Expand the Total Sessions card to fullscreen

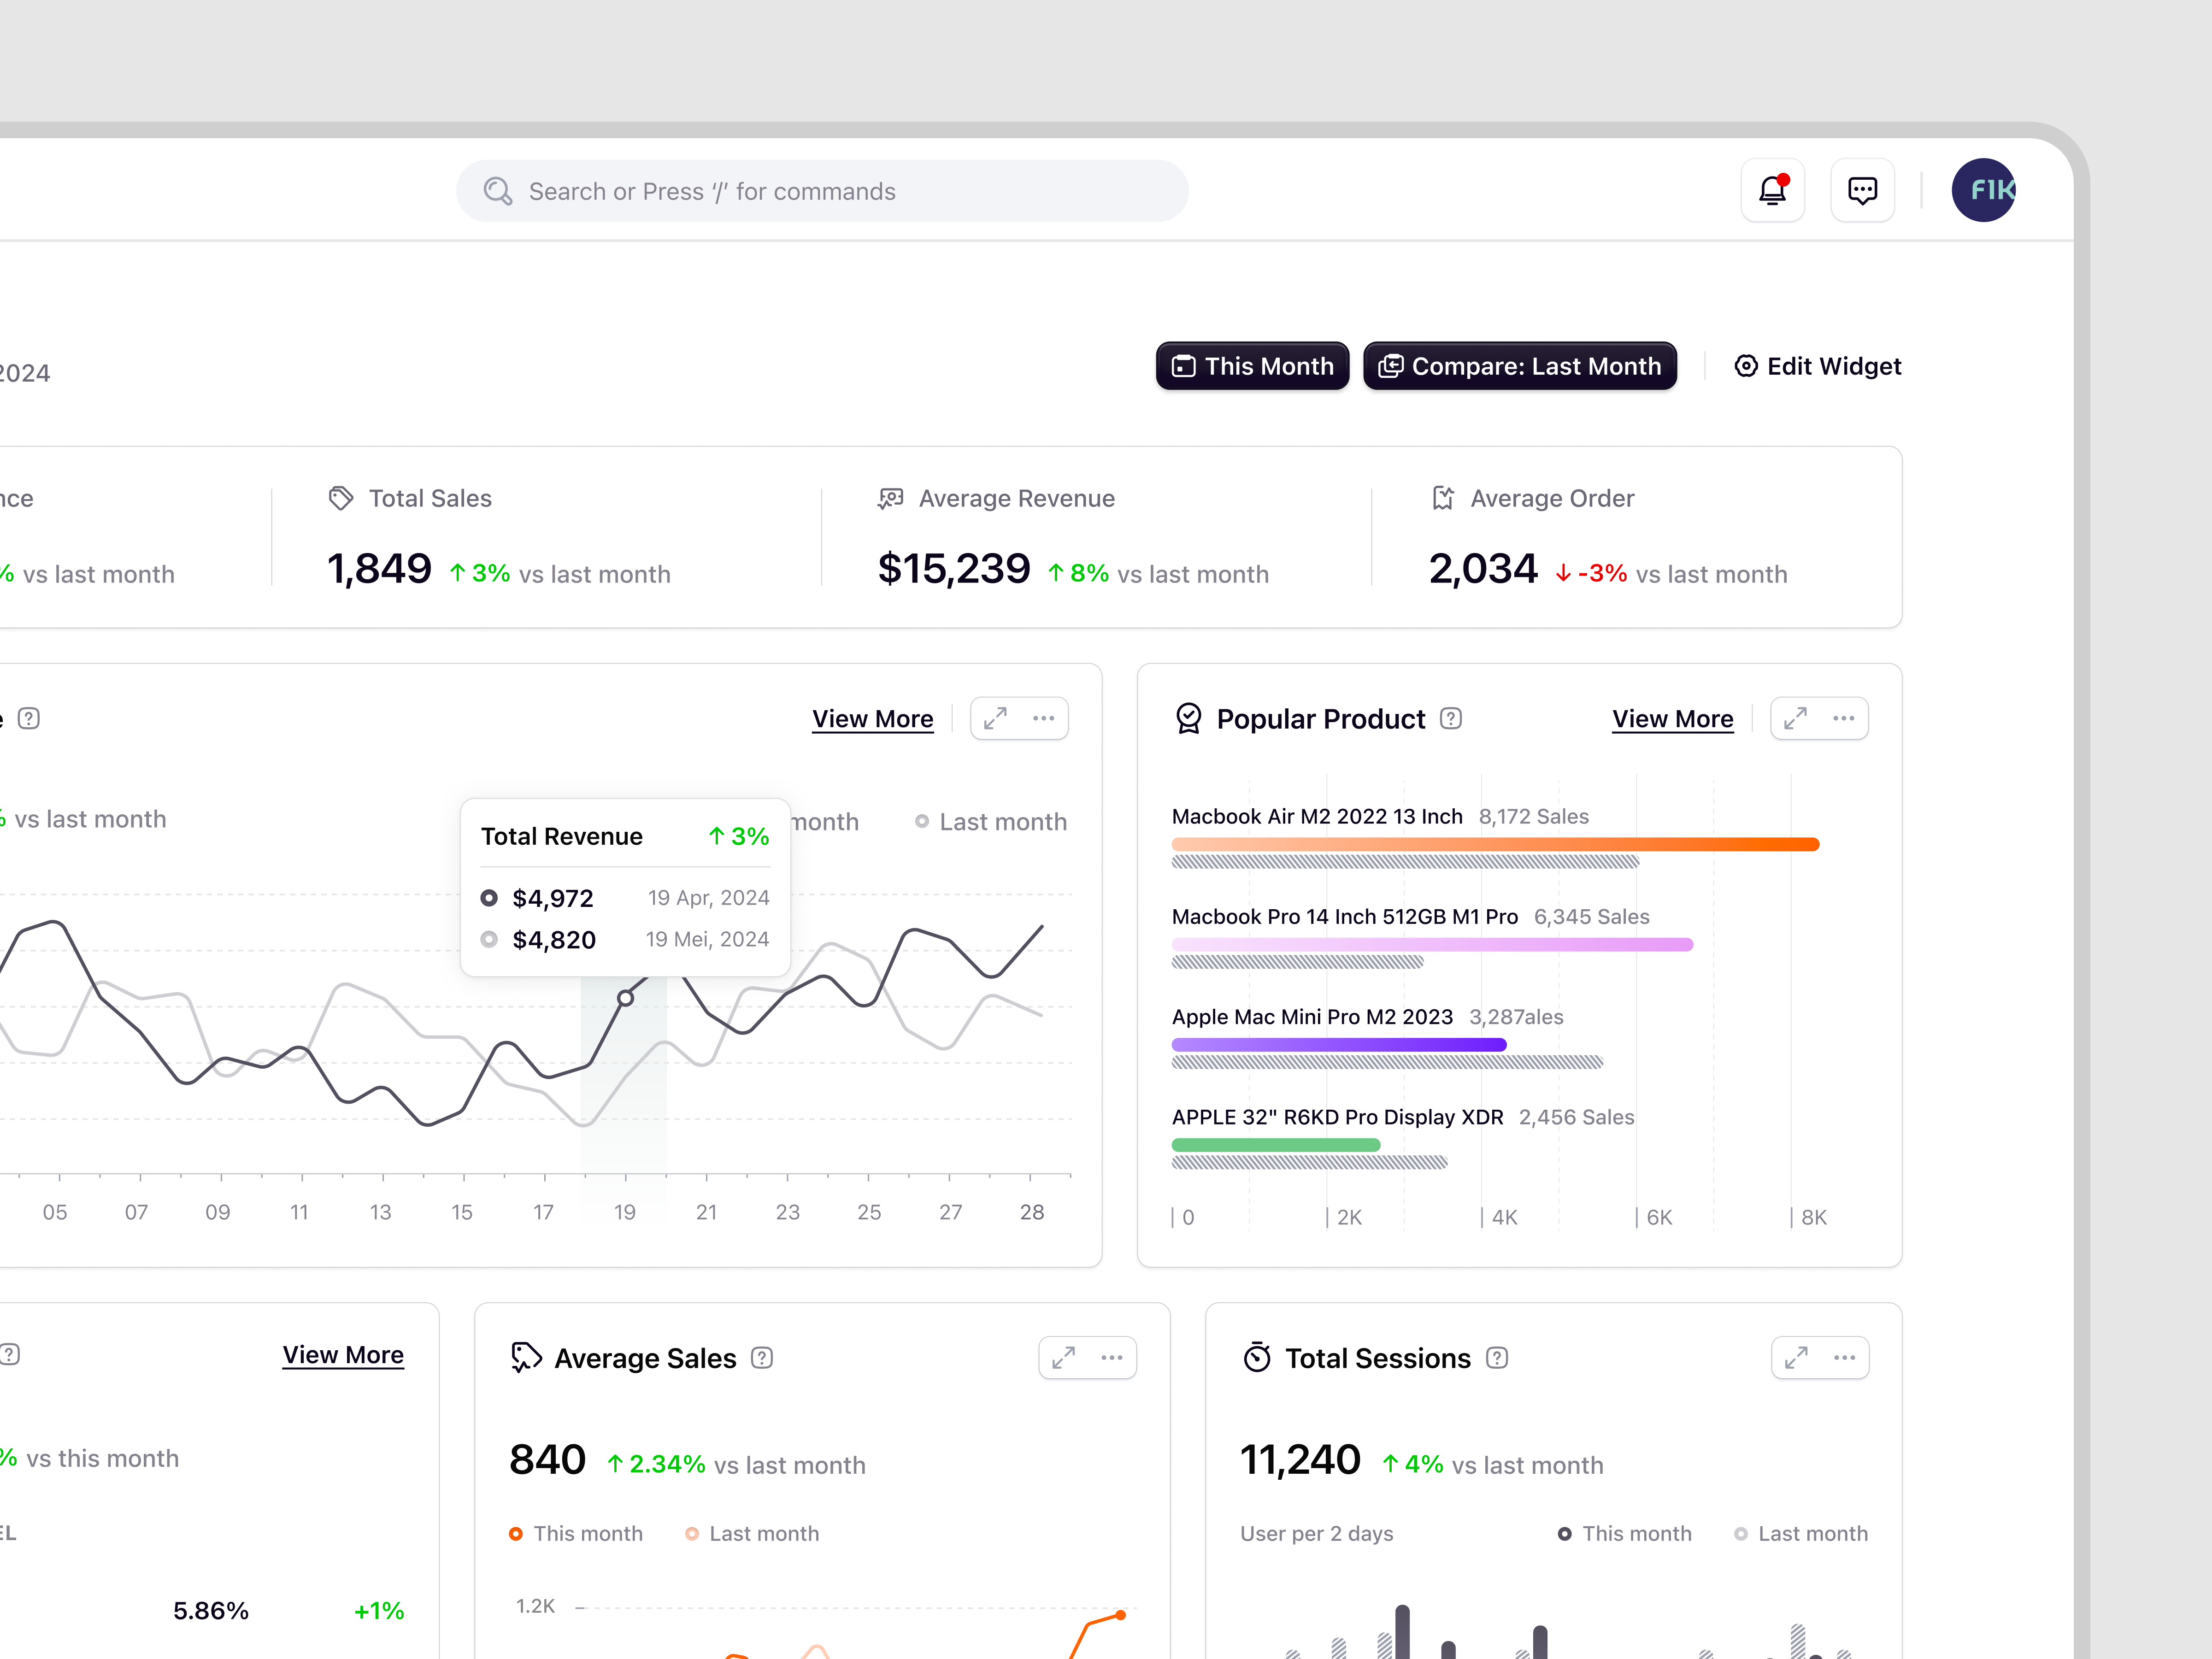pos(1795,1357)
